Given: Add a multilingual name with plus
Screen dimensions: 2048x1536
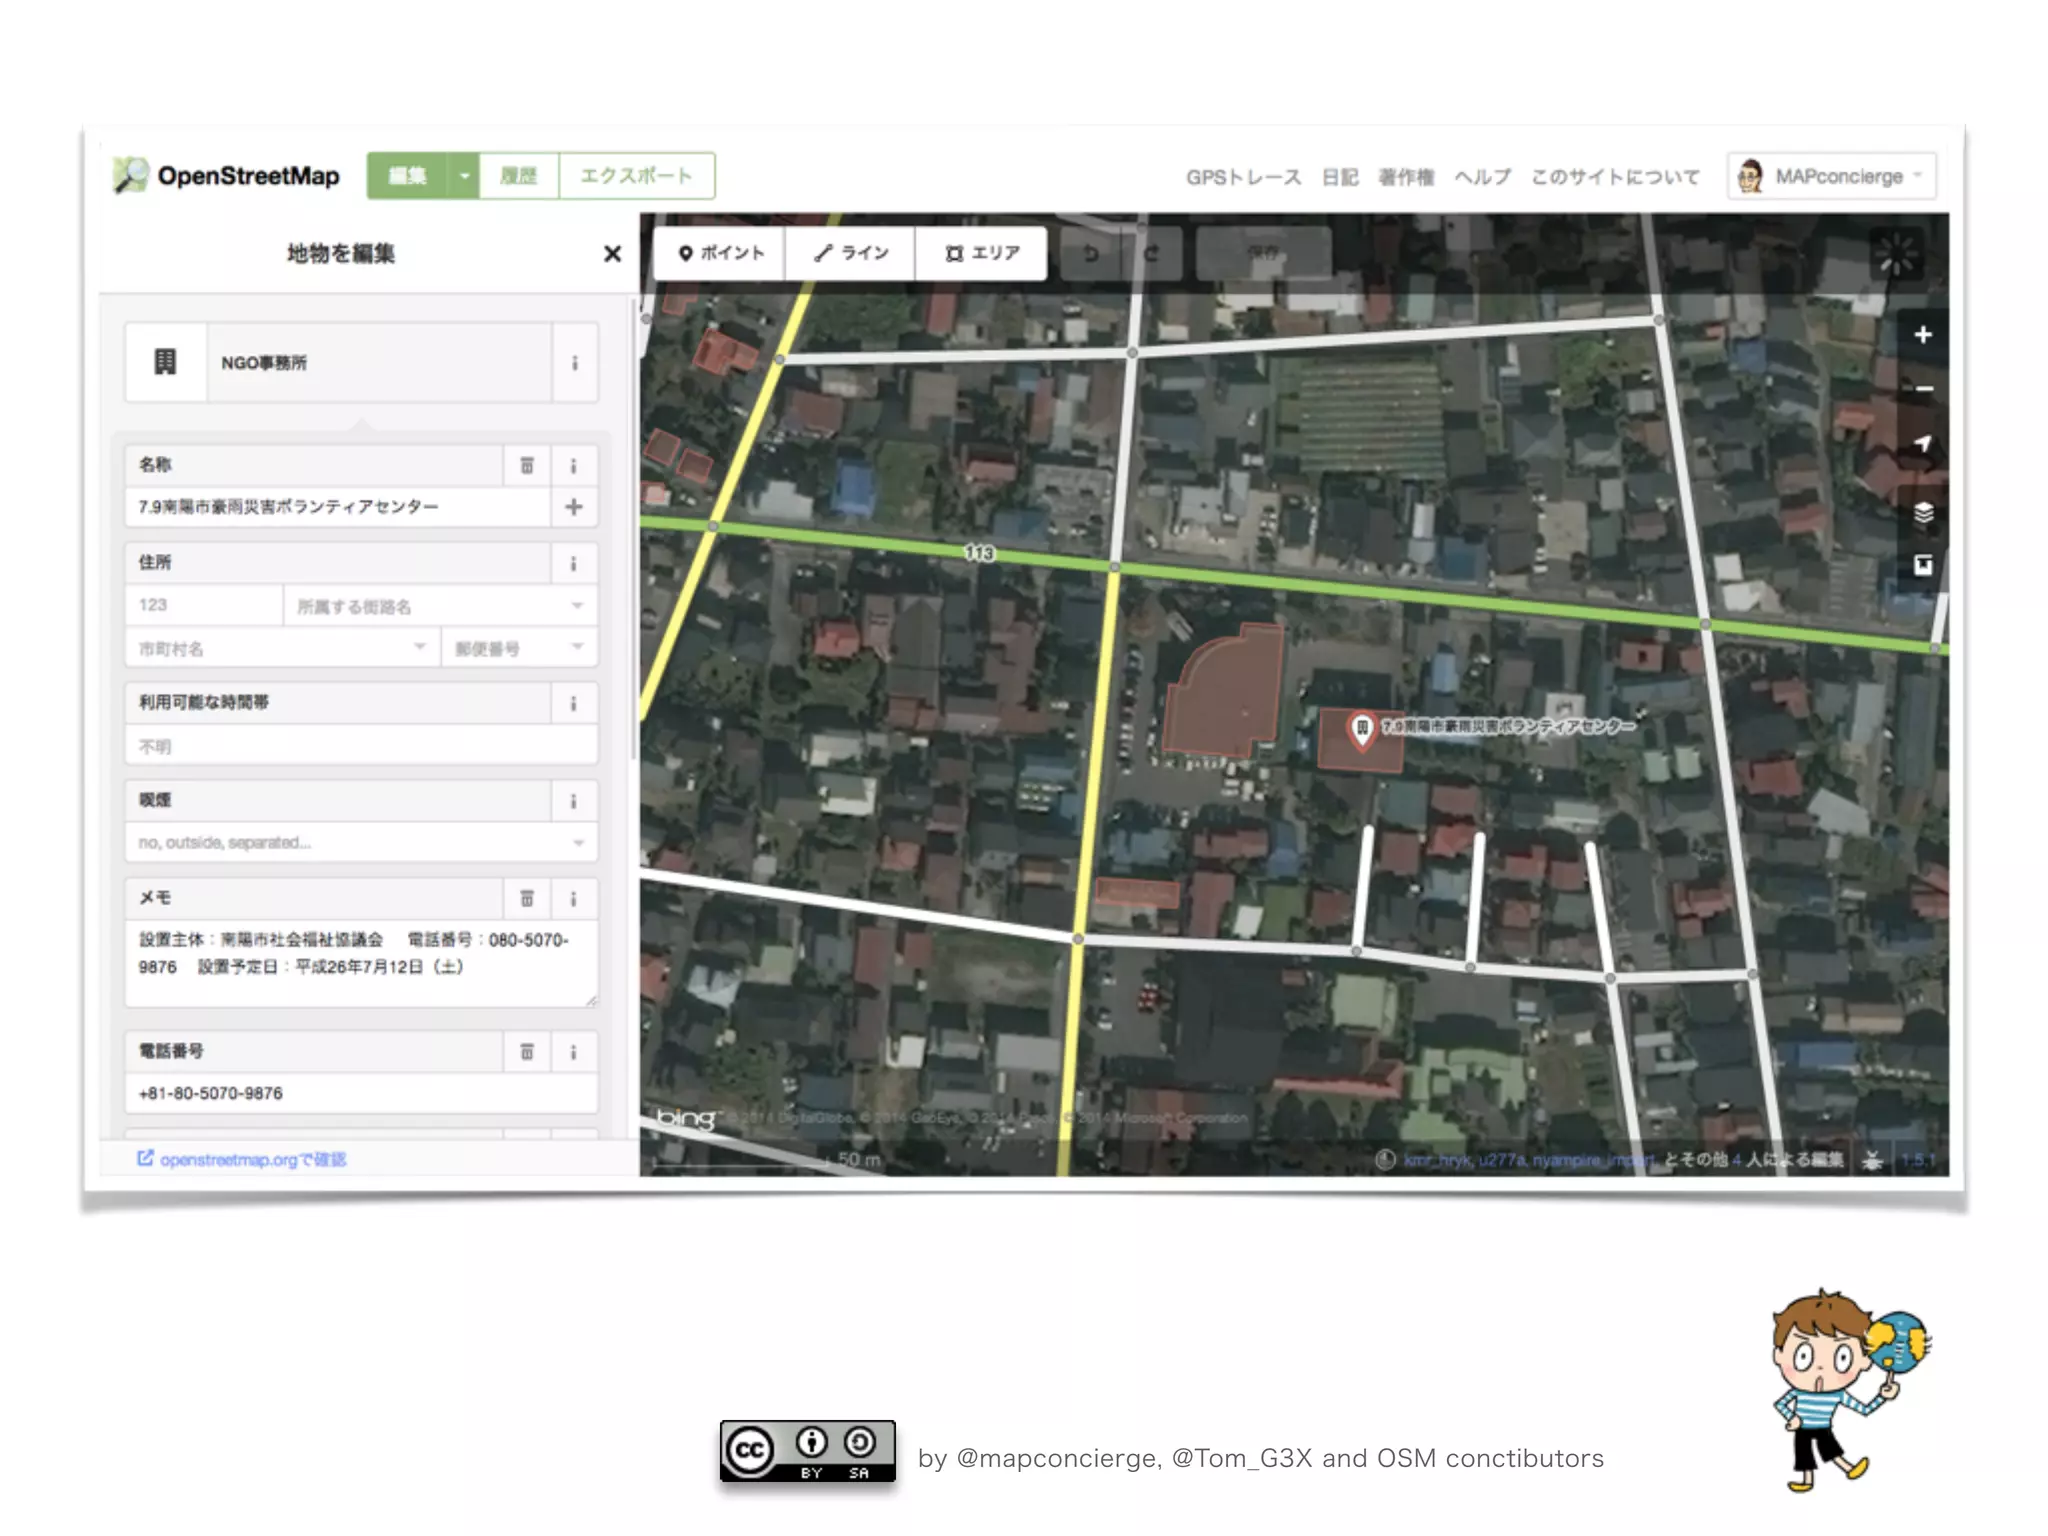Looking at the screenshot, I should pyautogui.click(x=574, y=507).
